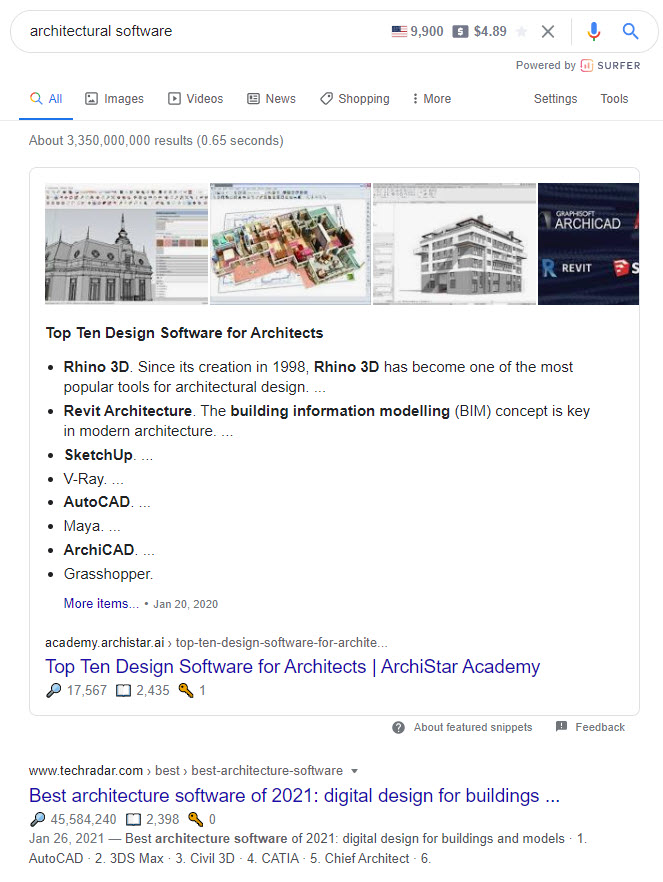Click the Feedback flag icon

click(x=561, y=727)
